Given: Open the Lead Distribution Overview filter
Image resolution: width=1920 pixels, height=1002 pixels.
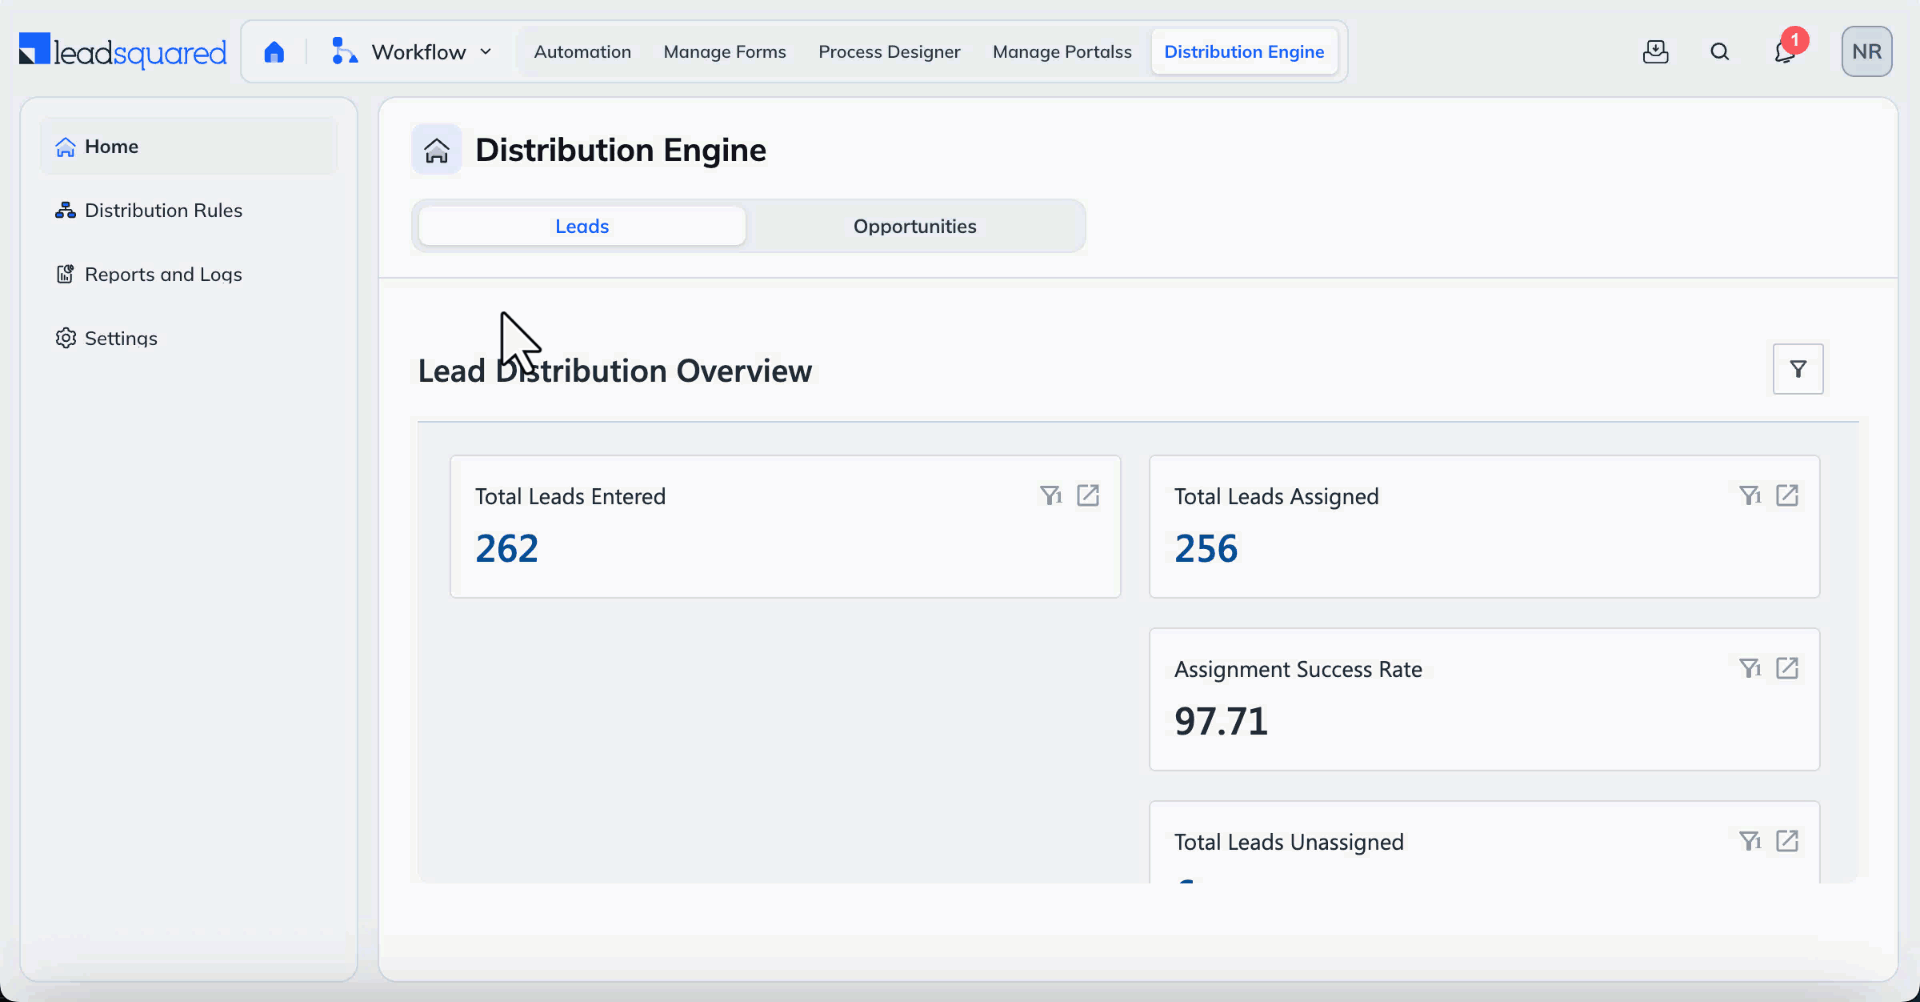Looking at the screenshot, I should click(x=1797, y=369).
